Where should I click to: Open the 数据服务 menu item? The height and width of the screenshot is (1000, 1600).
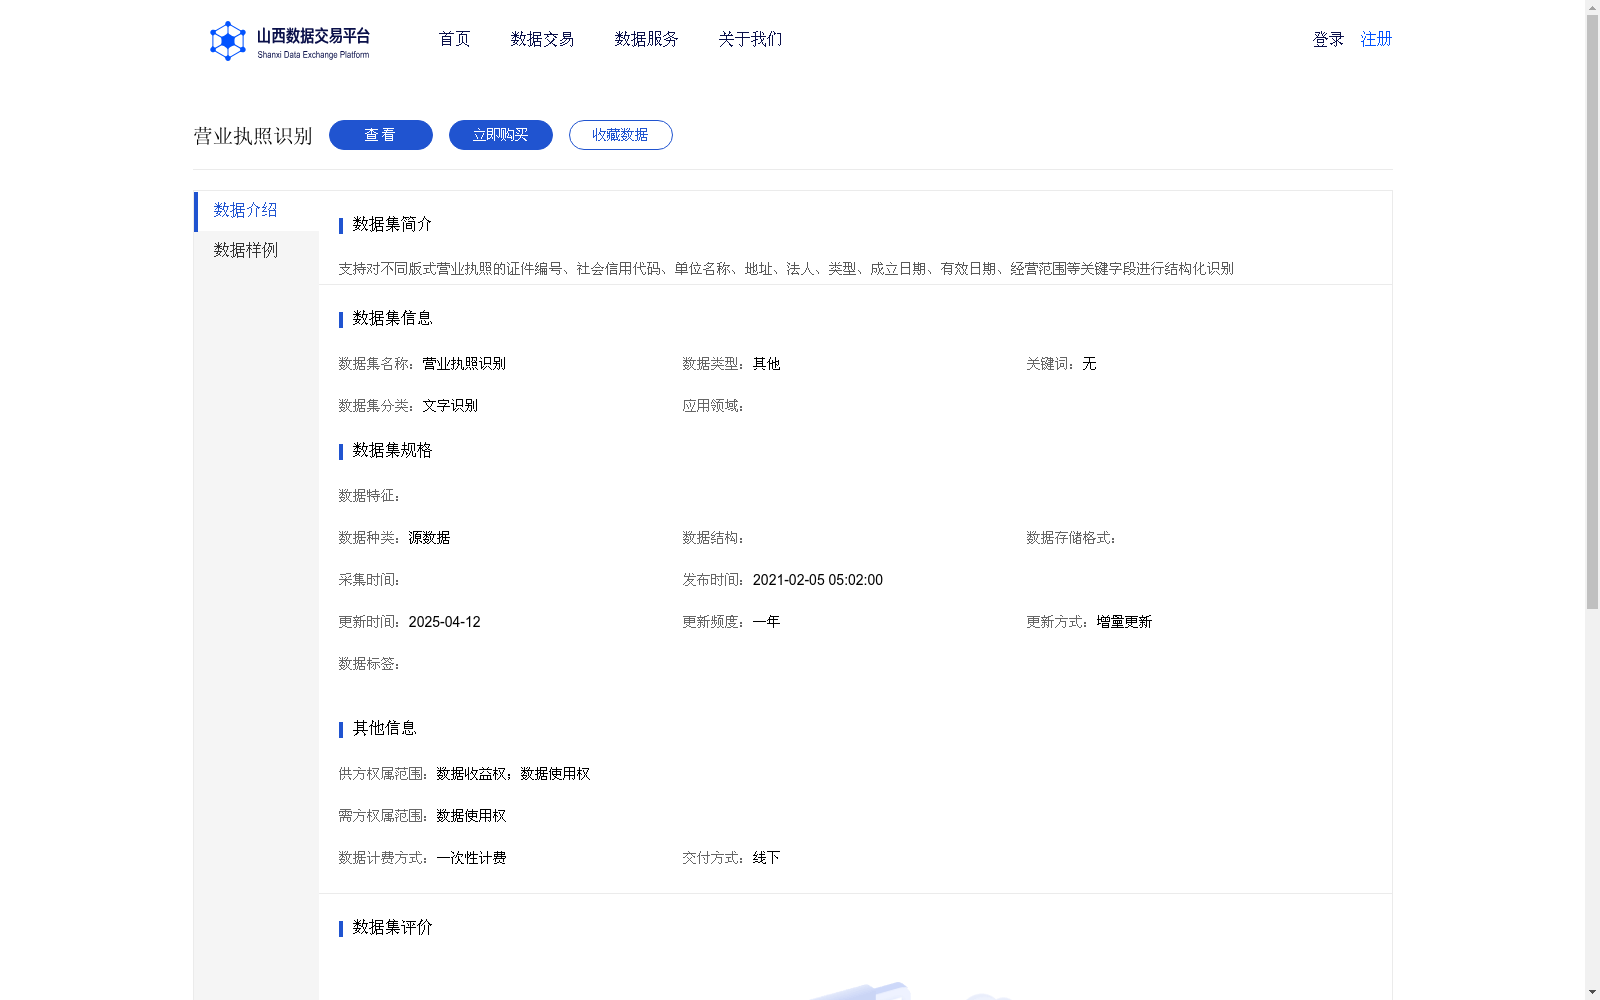coord(646,39)
